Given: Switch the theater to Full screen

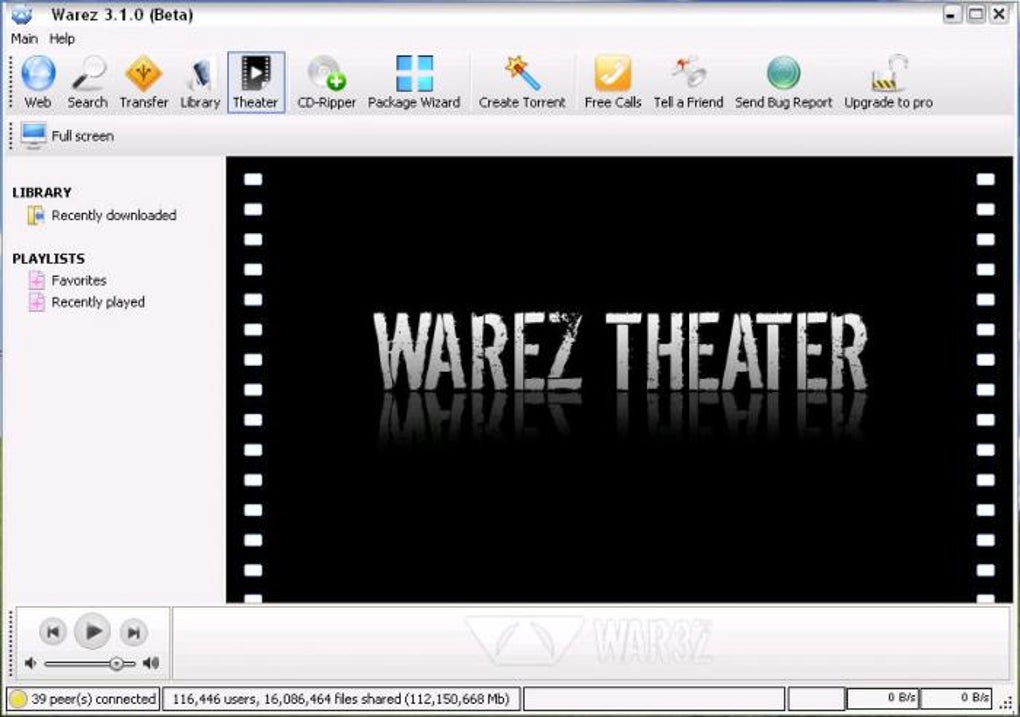Looking at the screenshot, I should click(67, 136).
